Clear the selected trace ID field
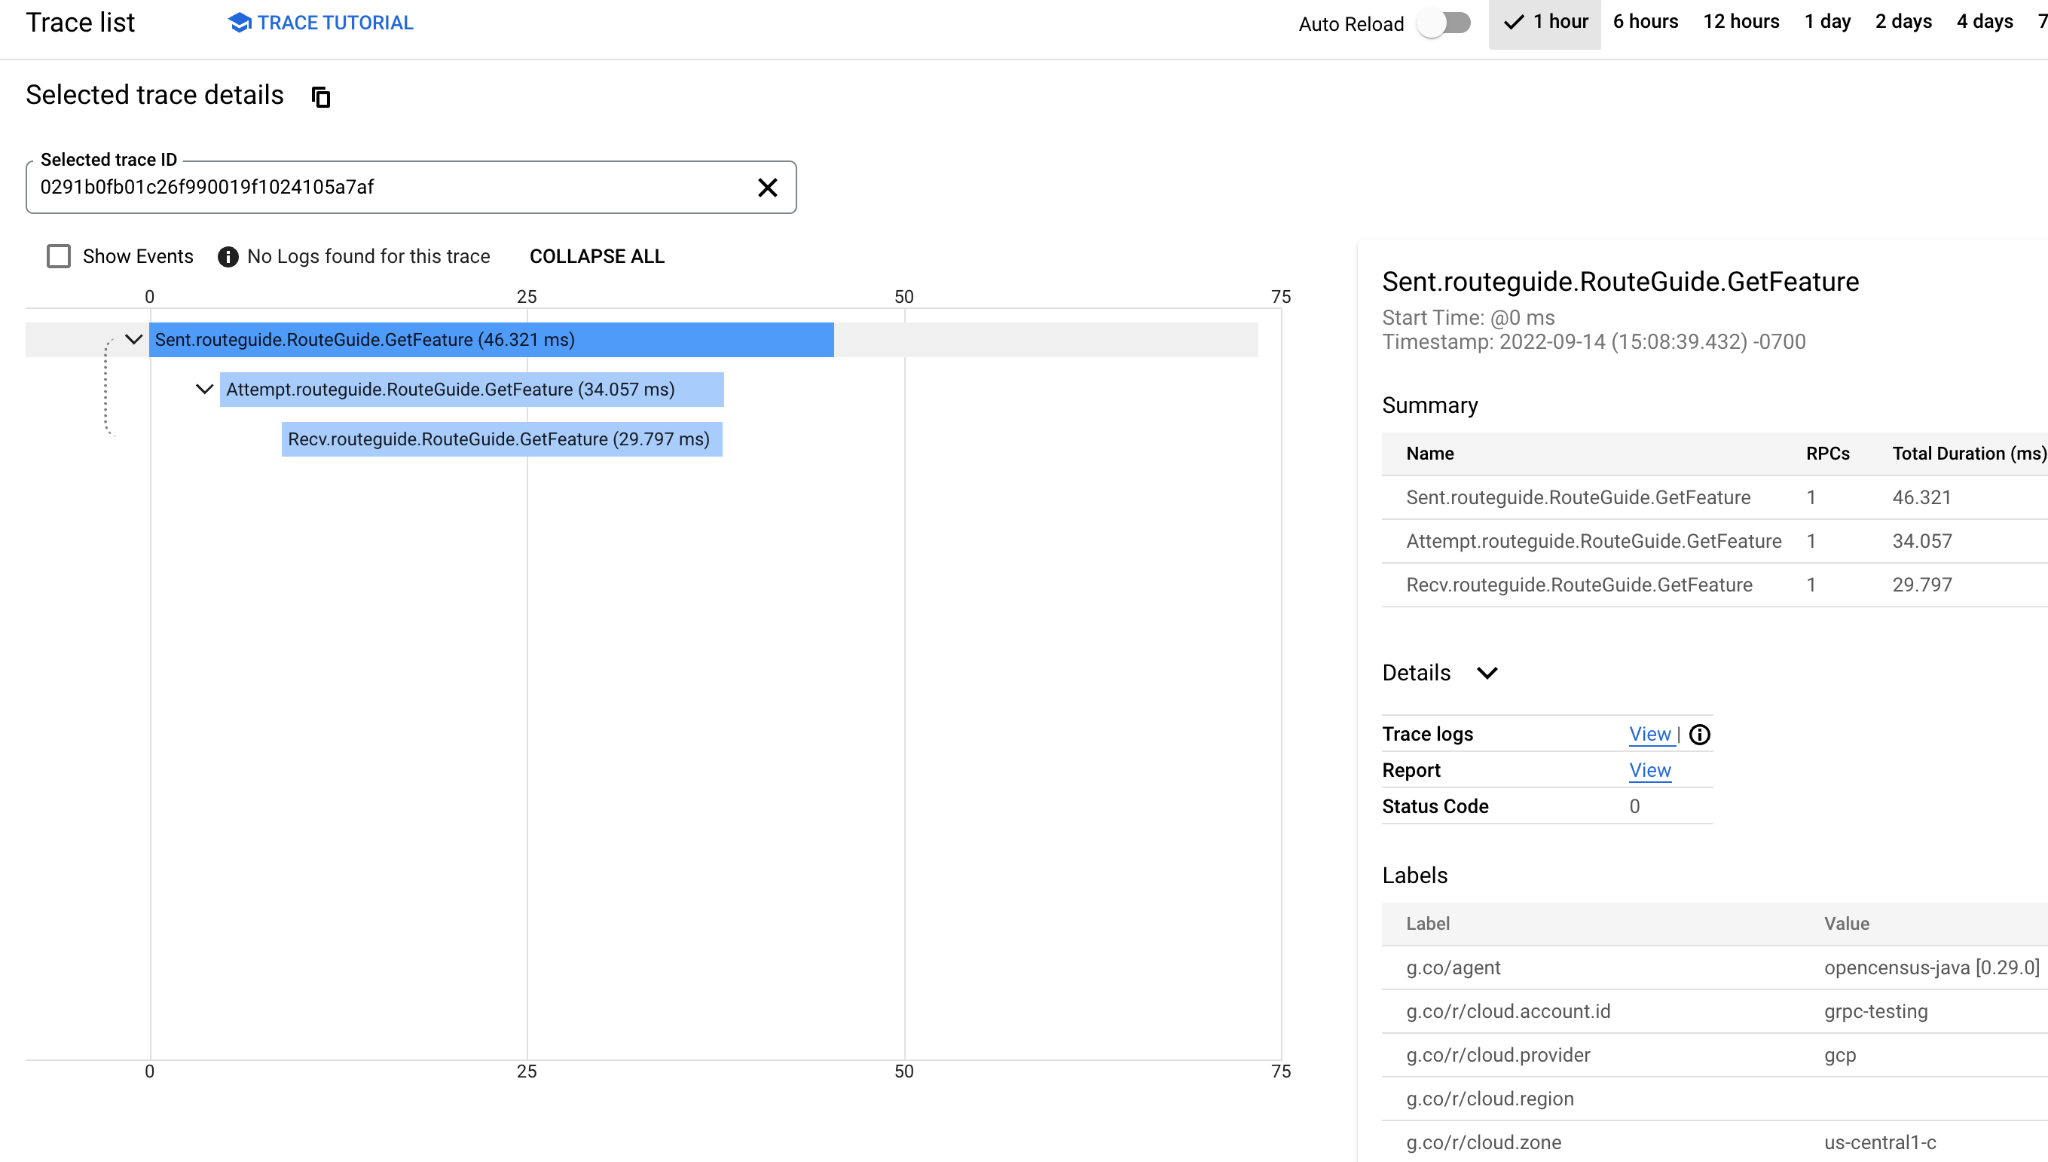The width and height of the screenshot is (2048, 1162). click(767, 187)
